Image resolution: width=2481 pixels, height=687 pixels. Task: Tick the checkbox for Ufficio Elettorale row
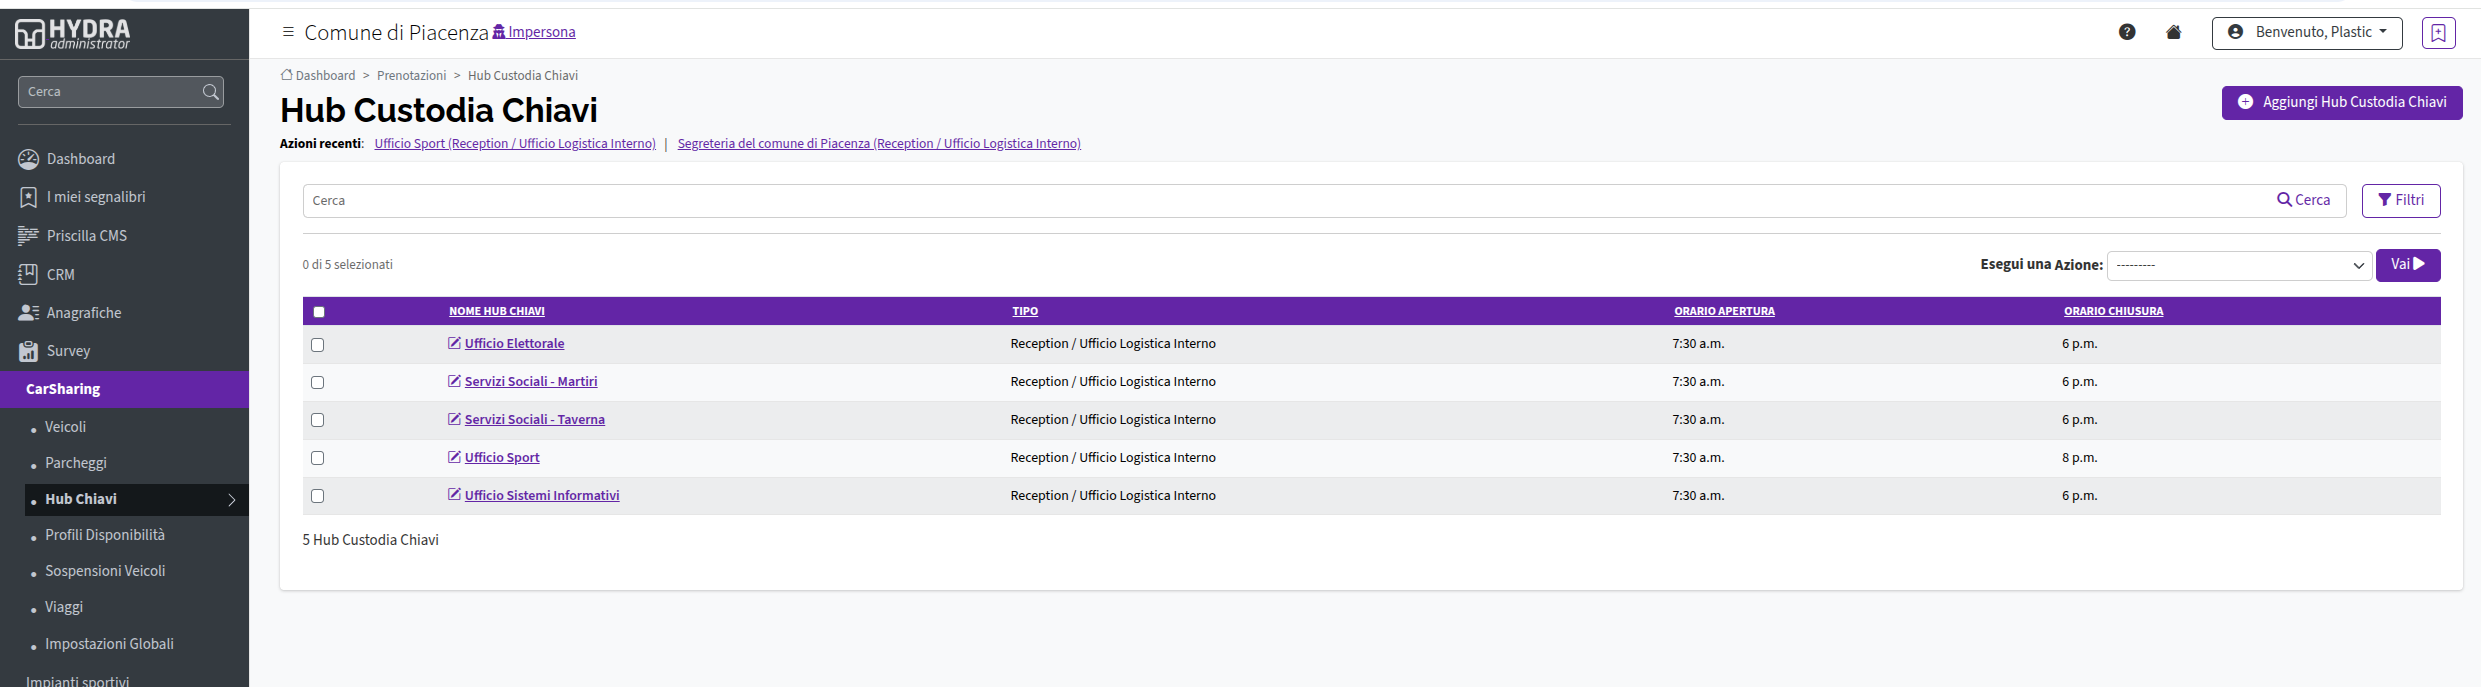318,345
